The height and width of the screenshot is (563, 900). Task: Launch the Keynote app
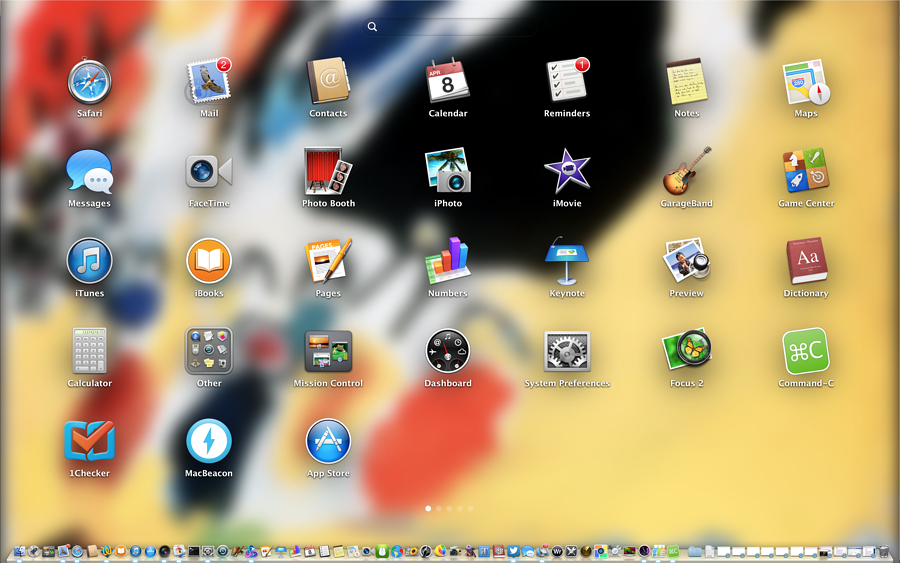(x=567, y=261)
